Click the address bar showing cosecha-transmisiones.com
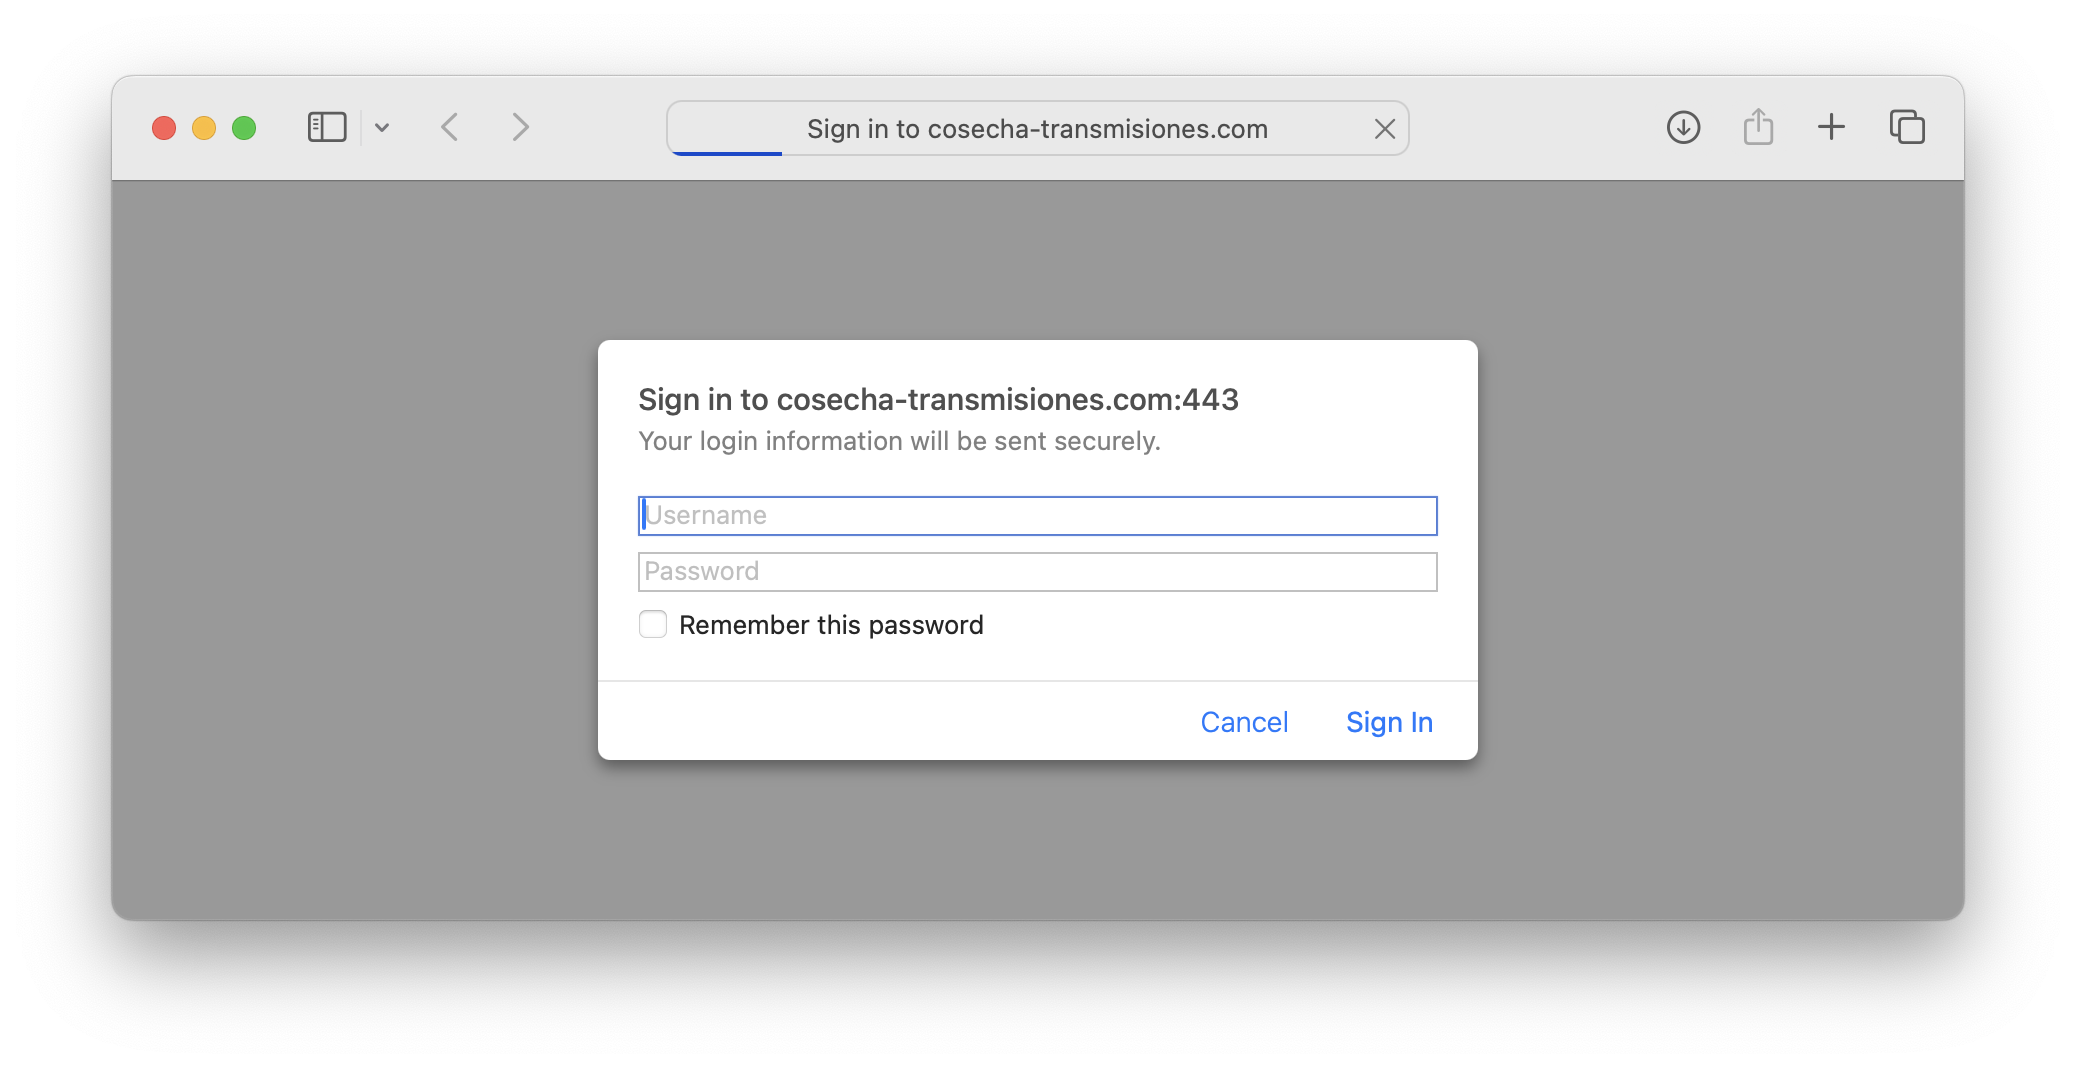 1036,129
